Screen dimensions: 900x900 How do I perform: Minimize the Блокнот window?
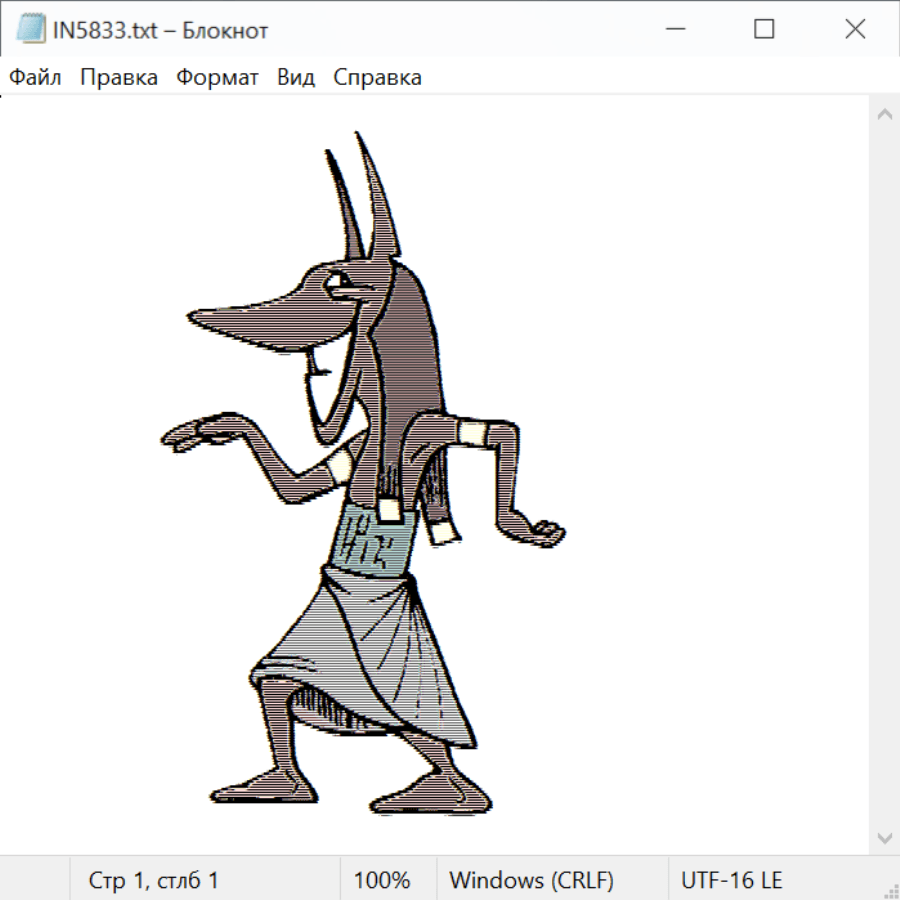673,30
